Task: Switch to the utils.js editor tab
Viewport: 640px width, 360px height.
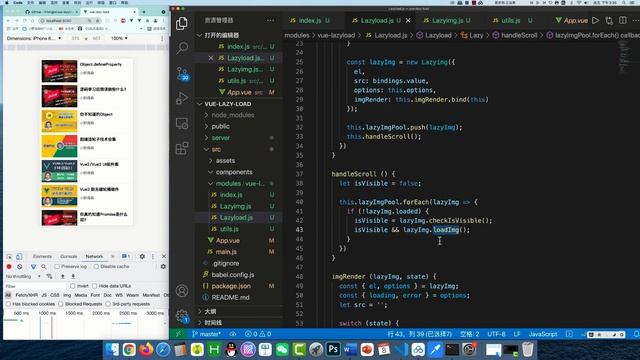Action: click(x=511, y=20)
